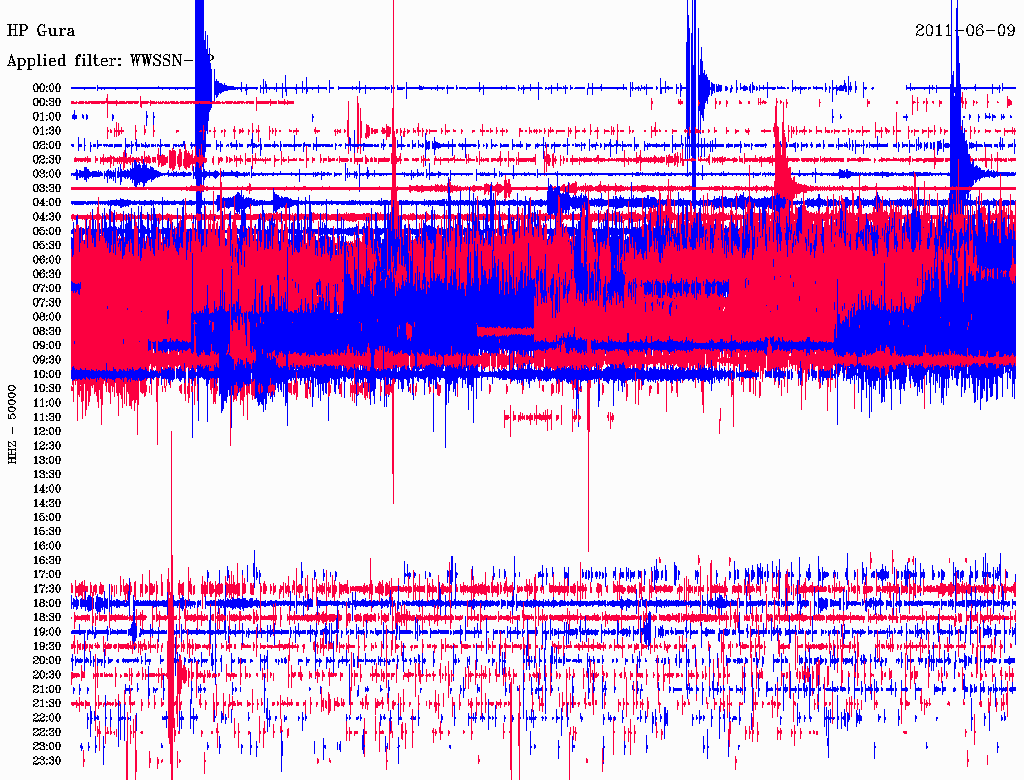Screen dimensions: 1024x780
Task: Select the 05:00 time label
Action: click(x=47, y=231)
